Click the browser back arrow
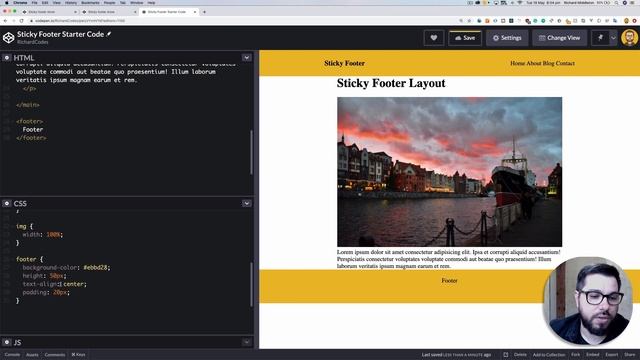640x360 pixels. (5, 20)
